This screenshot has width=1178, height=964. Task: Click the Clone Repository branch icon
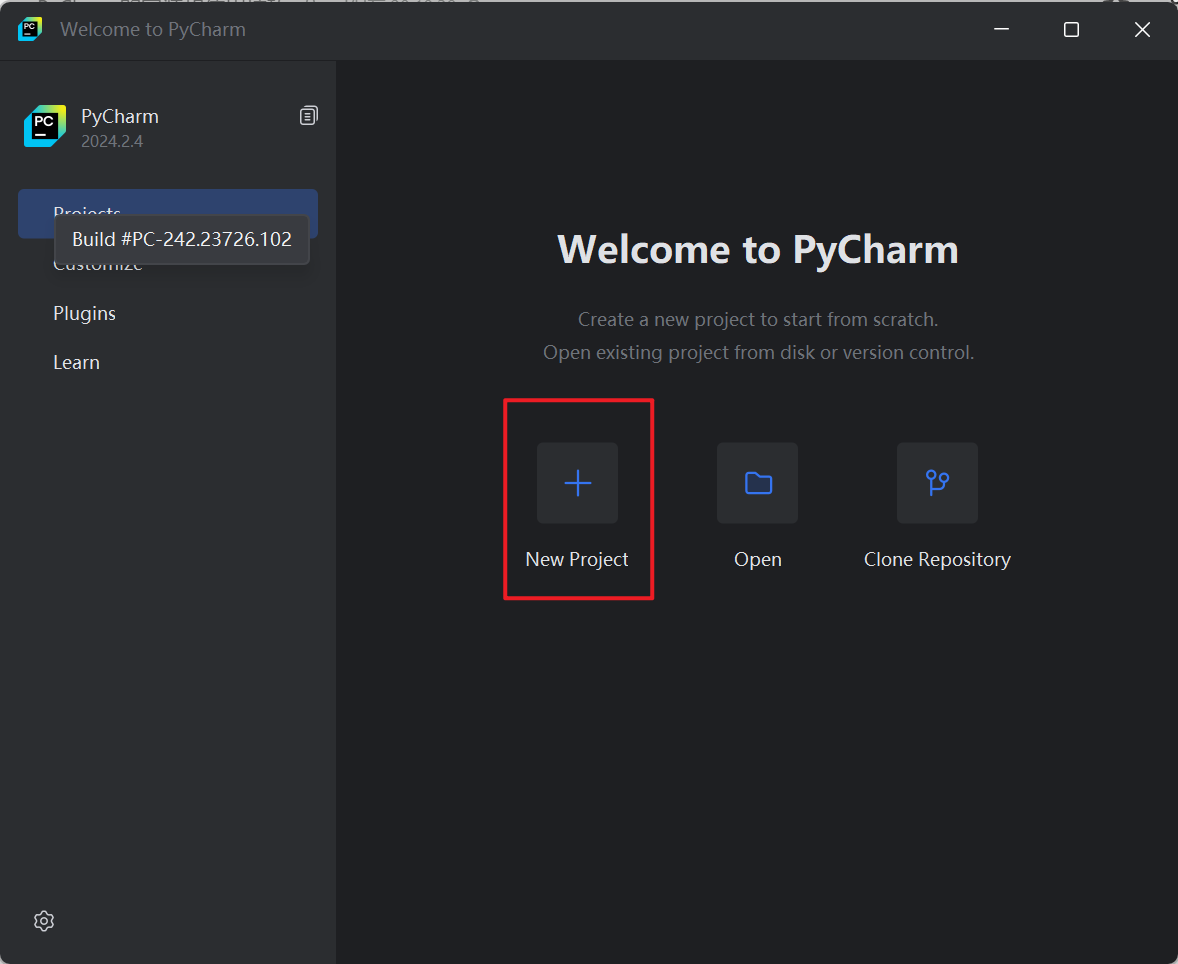937,483
